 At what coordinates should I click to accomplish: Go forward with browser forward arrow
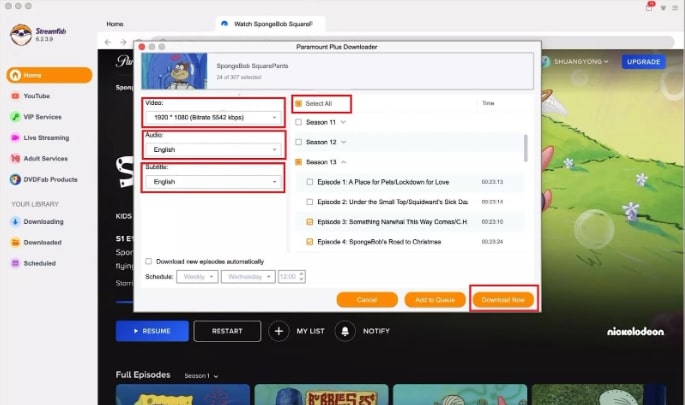123,42
